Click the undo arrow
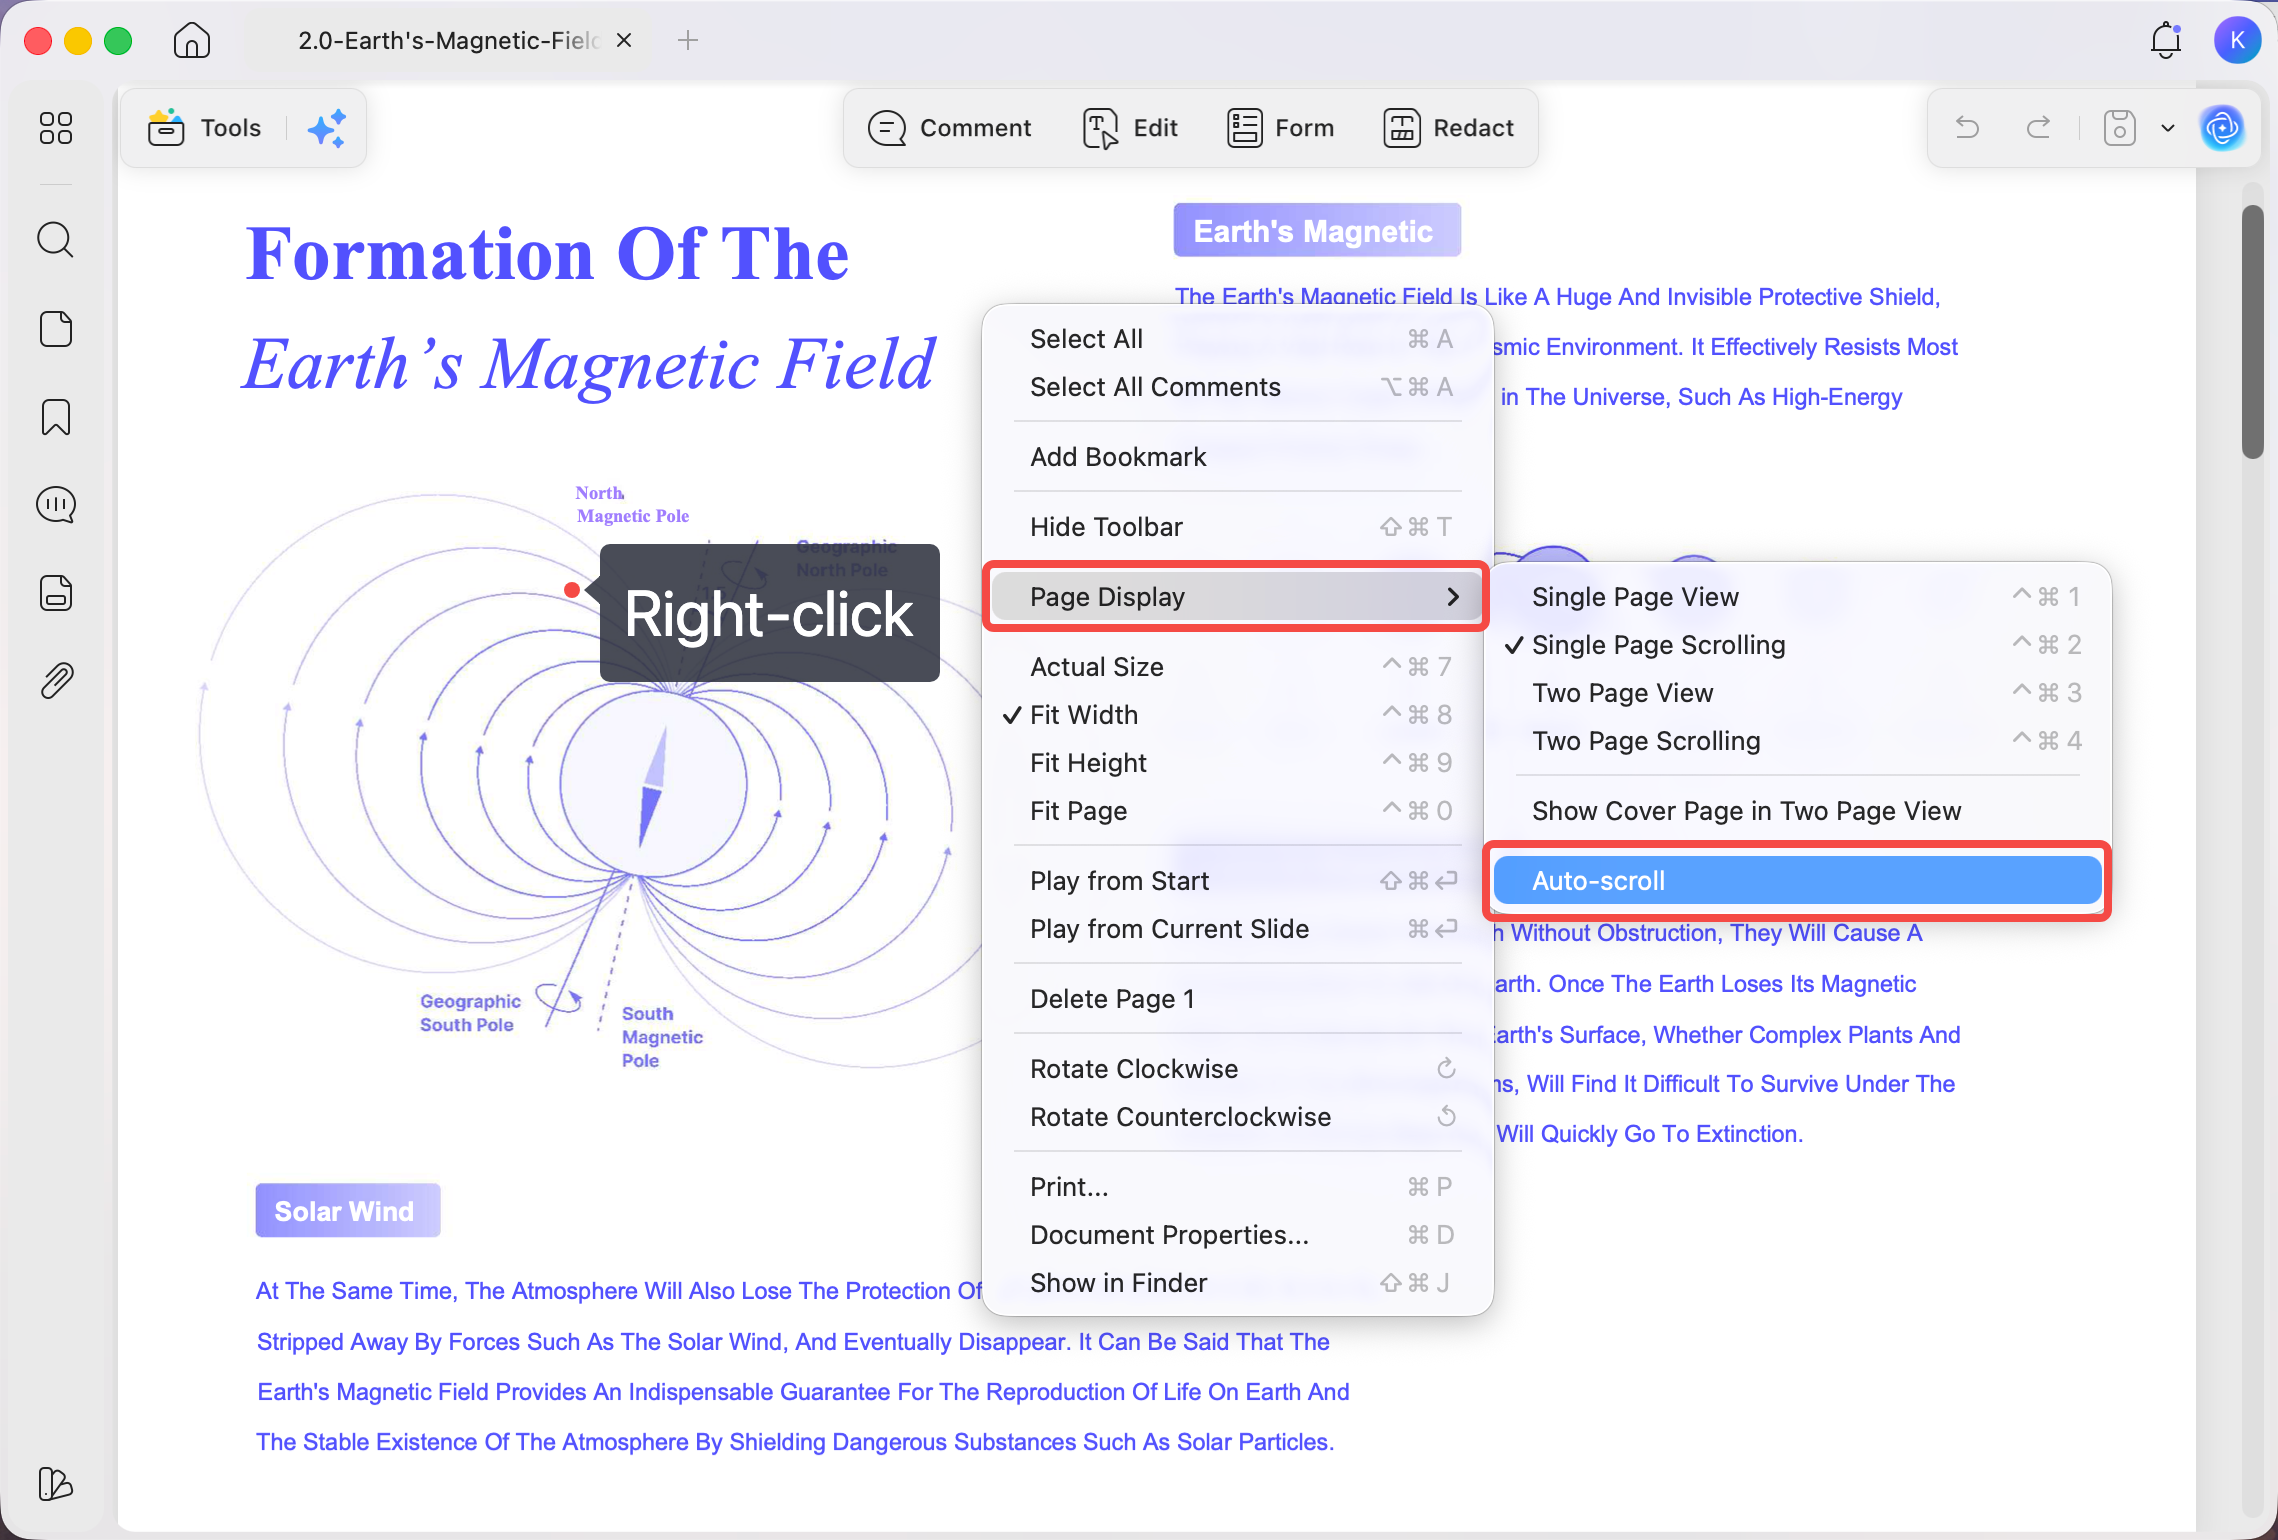2278x1540 pixels. (x=1967, y=128)
